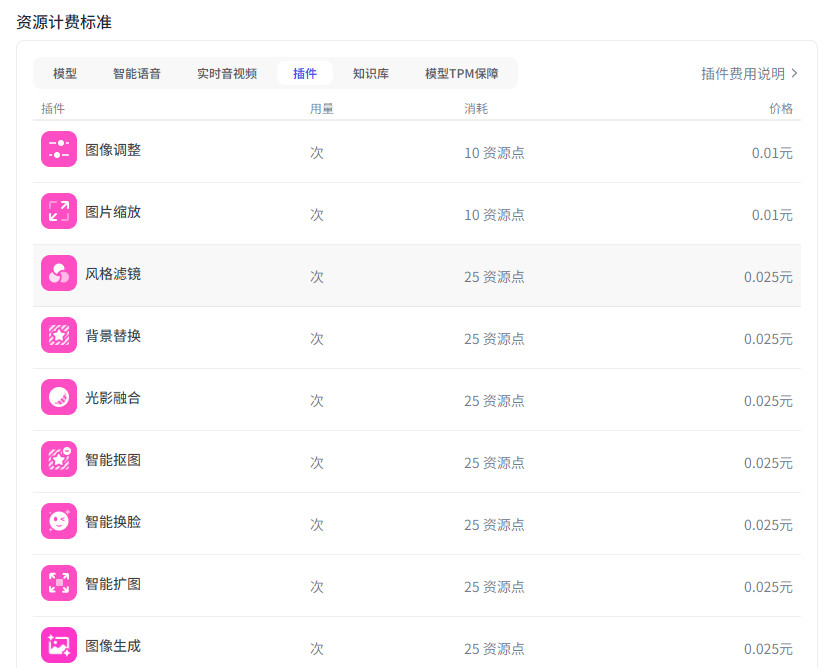
Task: Click the 背景替换 plugin icon
Action: coord(59,335)
